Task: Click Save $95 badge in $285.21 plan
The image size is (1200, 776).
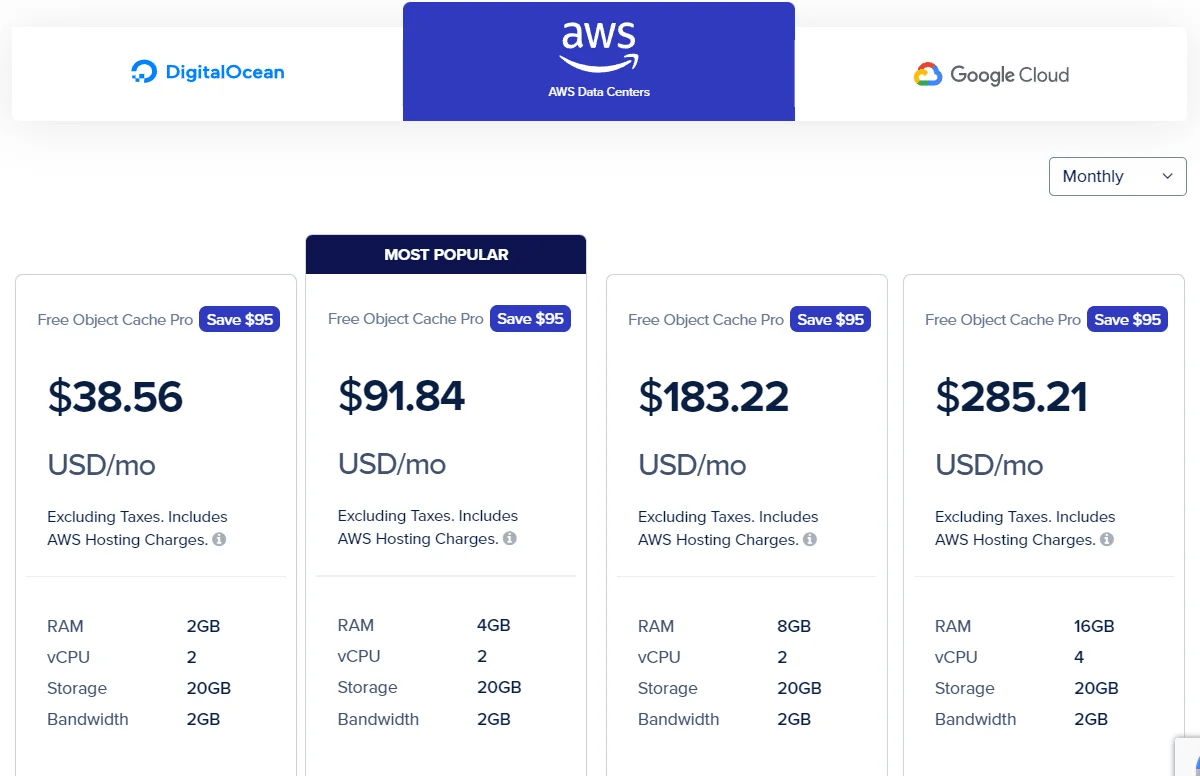Action: [1128, 319]
